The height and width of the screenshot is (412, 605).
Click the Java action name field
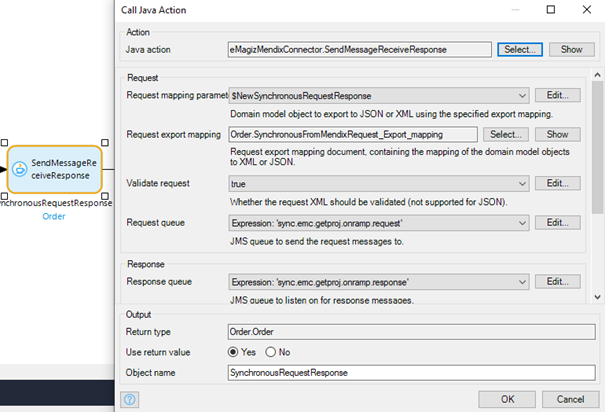click(x=359, y=49)
